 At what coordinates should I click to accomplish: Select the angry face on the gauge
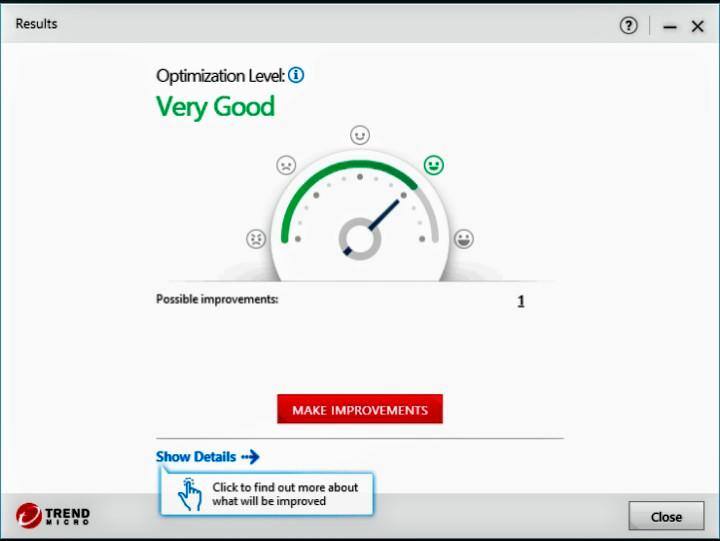coord(256,239)
